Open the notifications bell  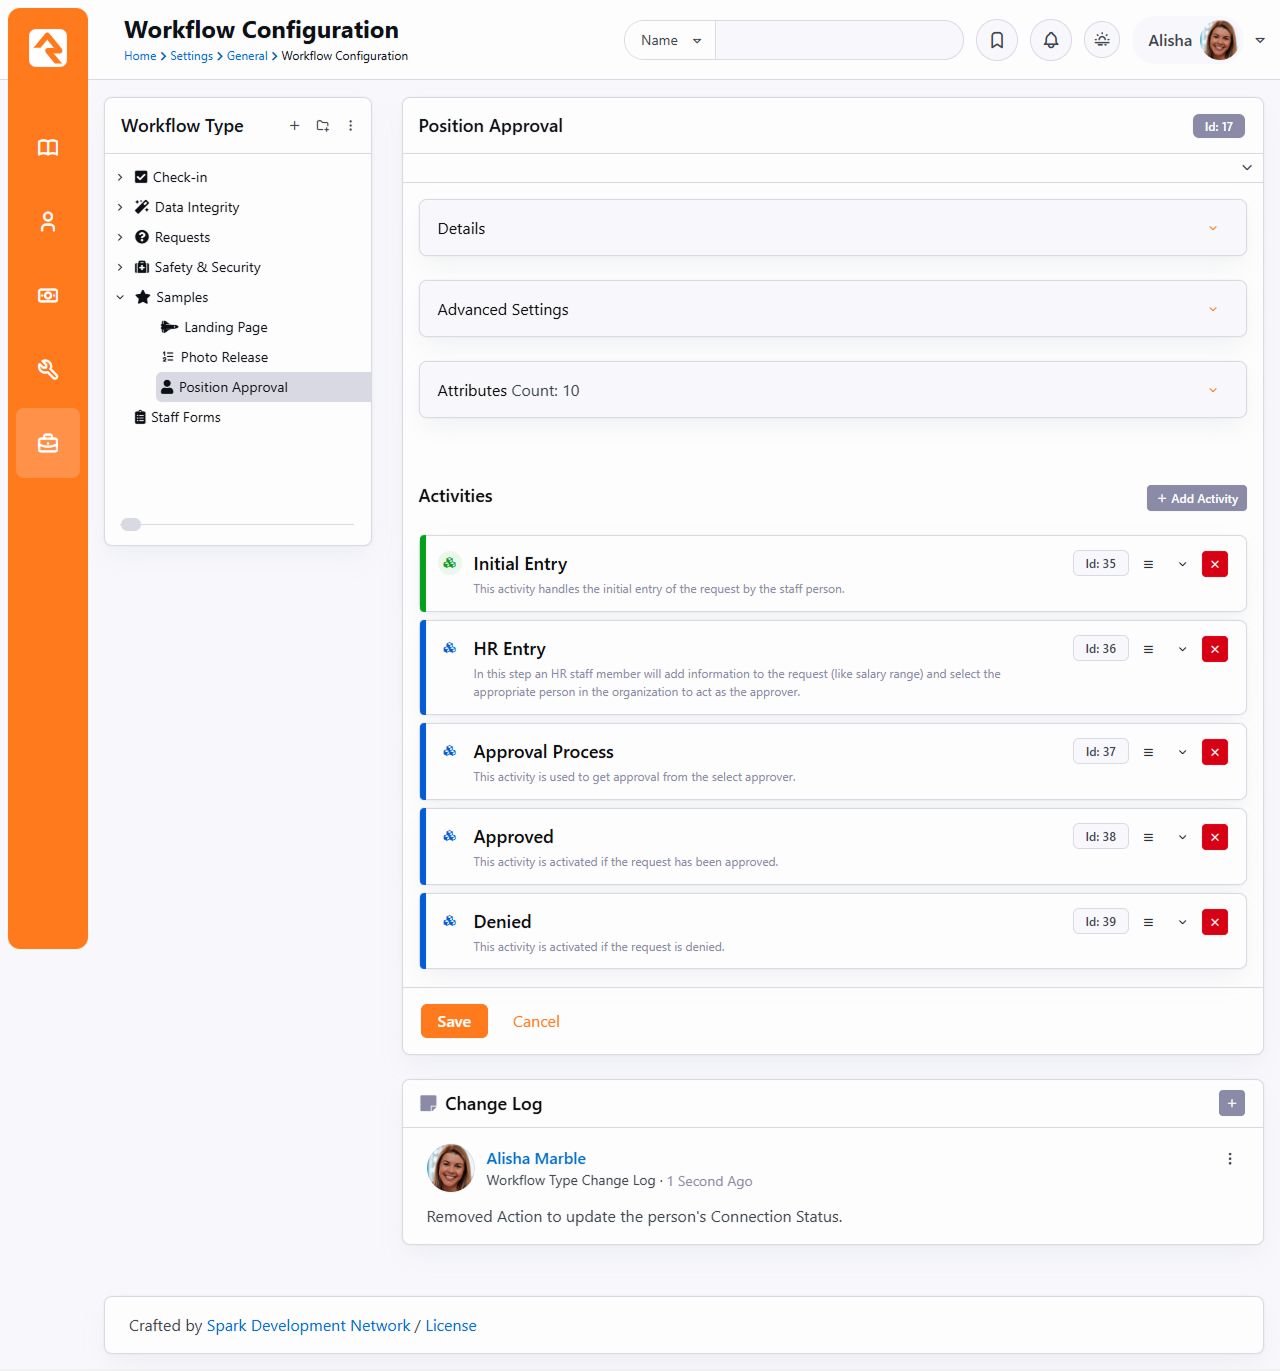click(1050, 40)
